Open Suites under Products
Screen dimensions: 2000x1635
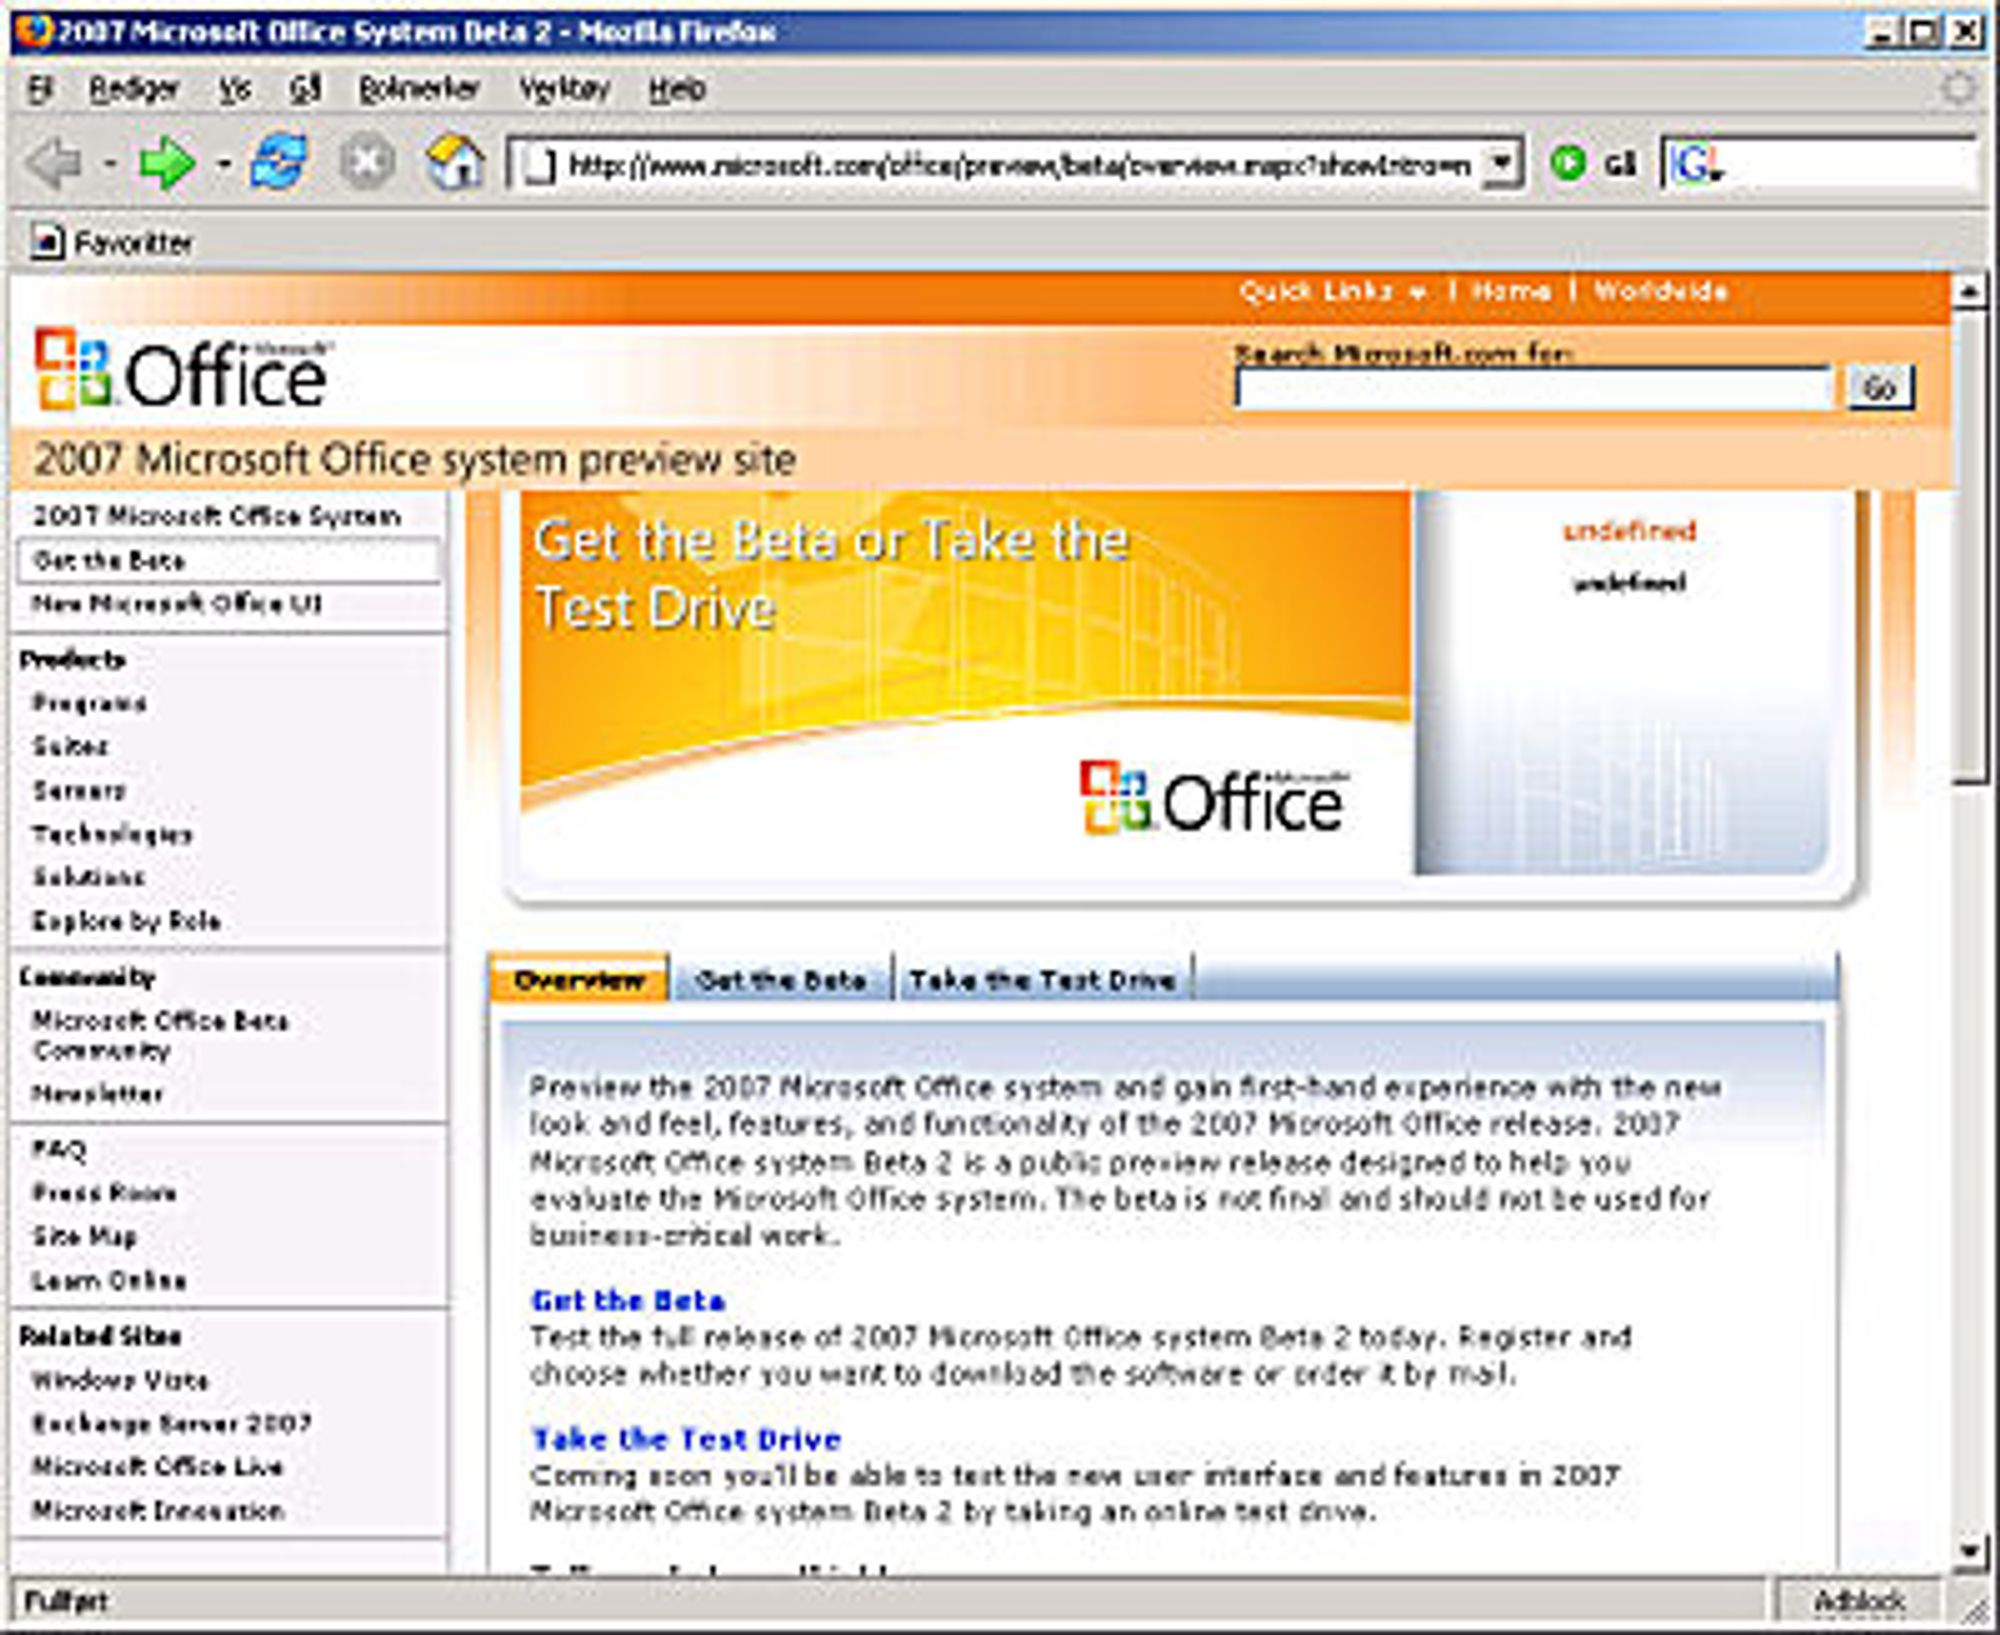click(x=70, y=746)
